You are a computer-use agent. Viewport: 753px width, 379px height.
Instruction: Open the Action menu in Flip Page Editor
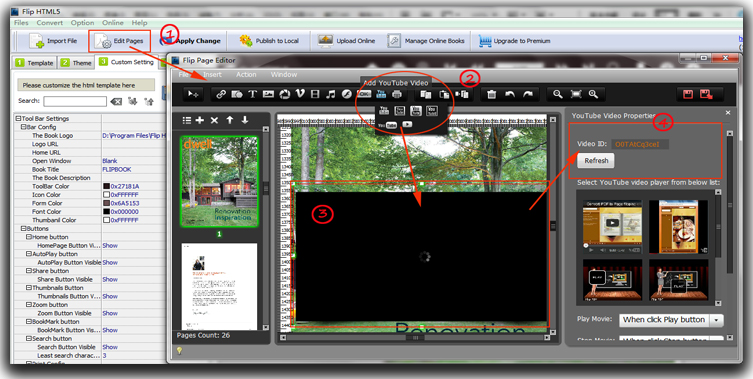(x=246, y=74)
